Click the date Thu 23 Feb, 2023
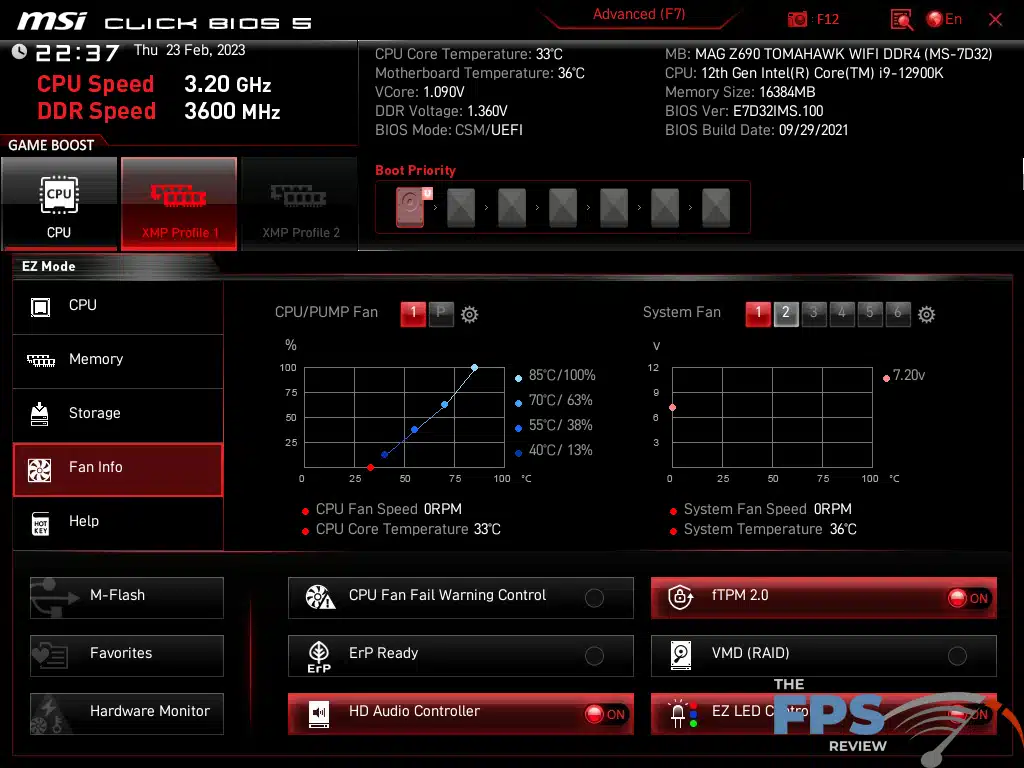The image size is (1024, 768). click(x=189, y=50)
